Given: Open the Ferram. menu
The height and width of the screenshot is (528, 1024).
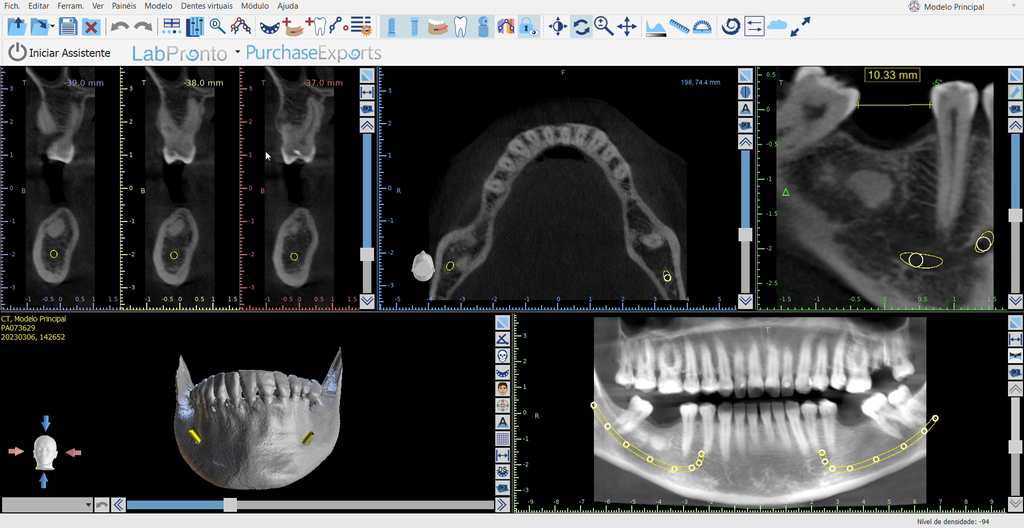Looking at the screenshot, I should coord(70,6).
